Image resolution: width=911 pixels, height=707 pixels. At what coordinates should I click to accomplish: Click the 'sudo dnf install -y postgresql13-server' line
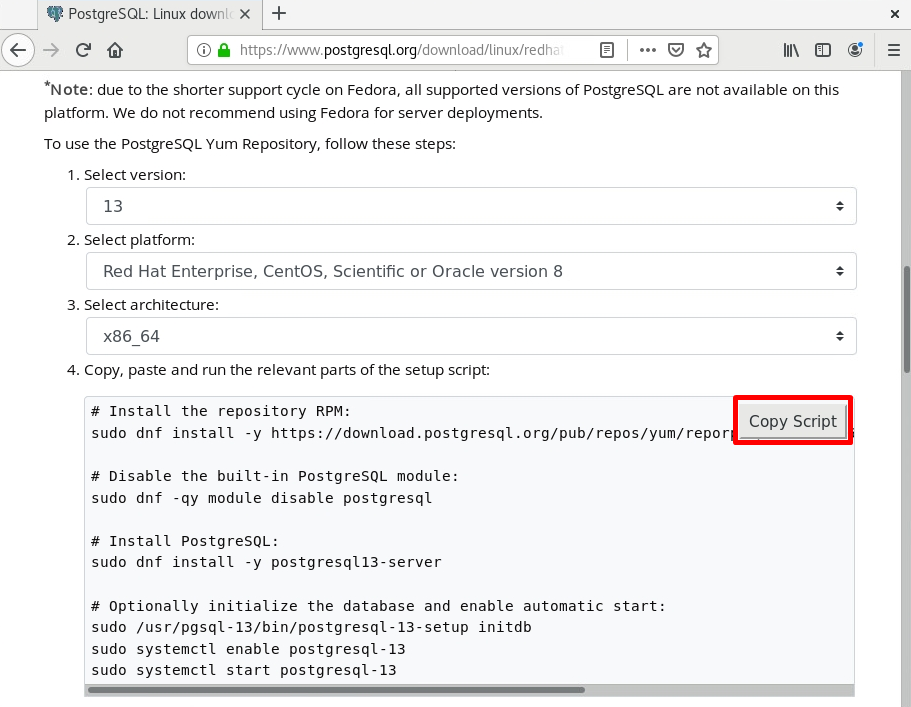click(266, 562)
